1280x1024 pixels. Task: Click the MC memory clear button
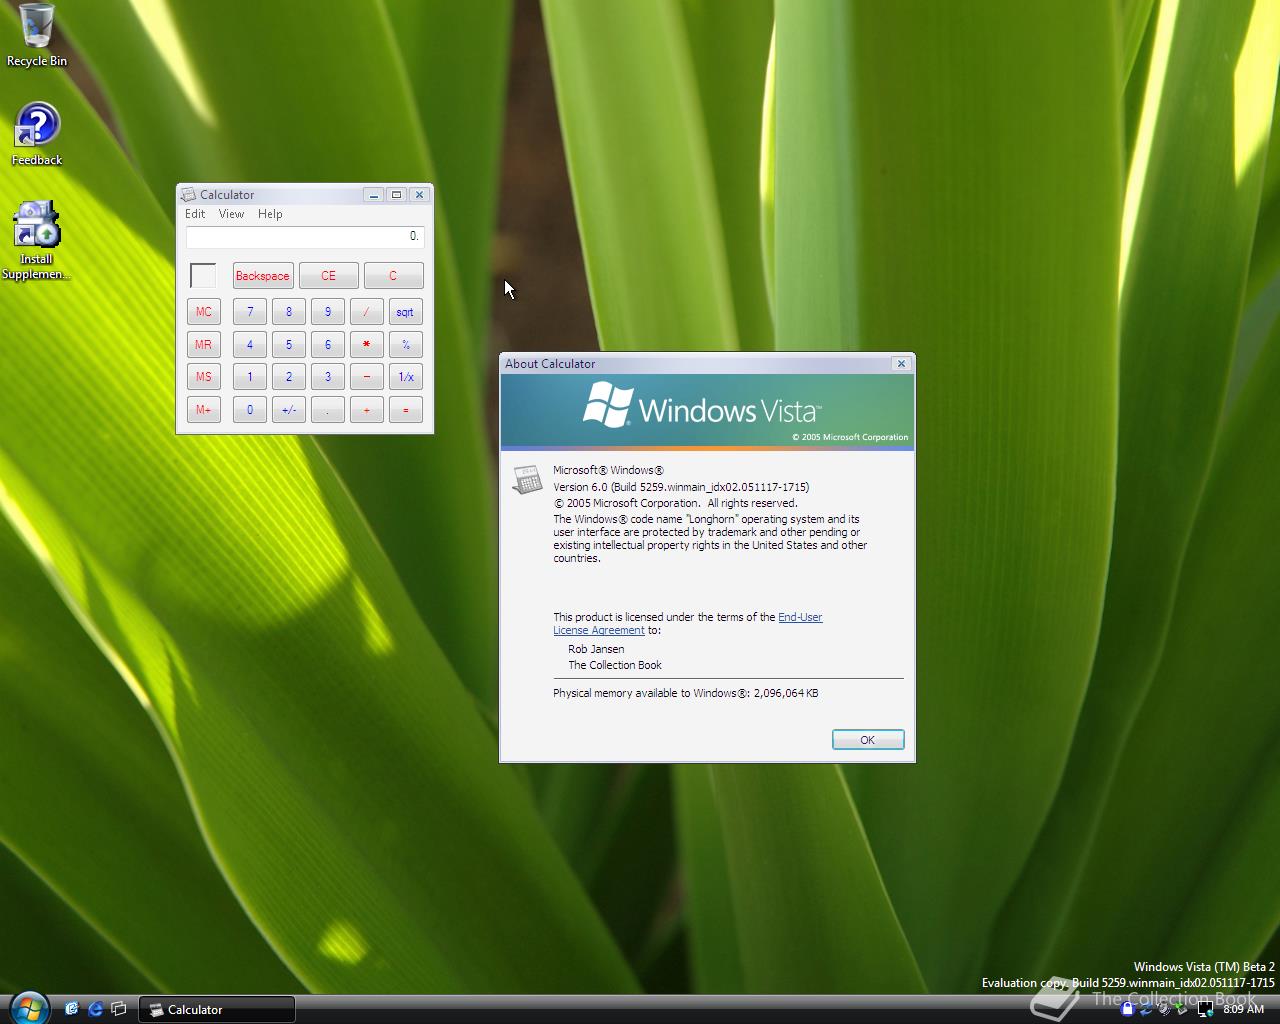pyautogui.click(x=204, y=312)
